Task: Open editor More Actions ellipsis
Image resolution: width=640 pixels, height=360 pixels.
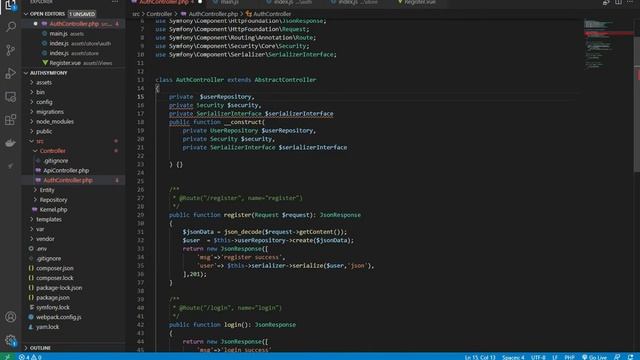Action: click(630, 2)
